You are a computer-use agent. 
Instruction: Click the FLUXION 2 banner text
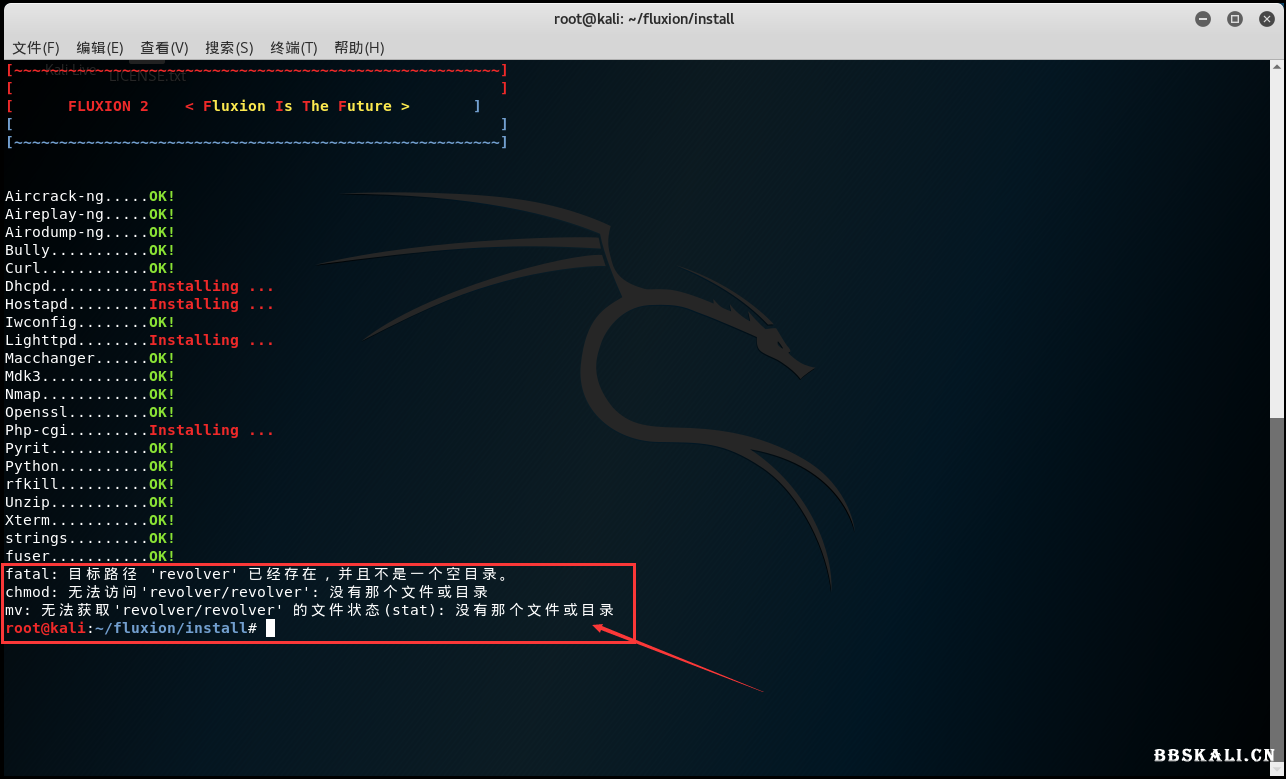(108, 106)
